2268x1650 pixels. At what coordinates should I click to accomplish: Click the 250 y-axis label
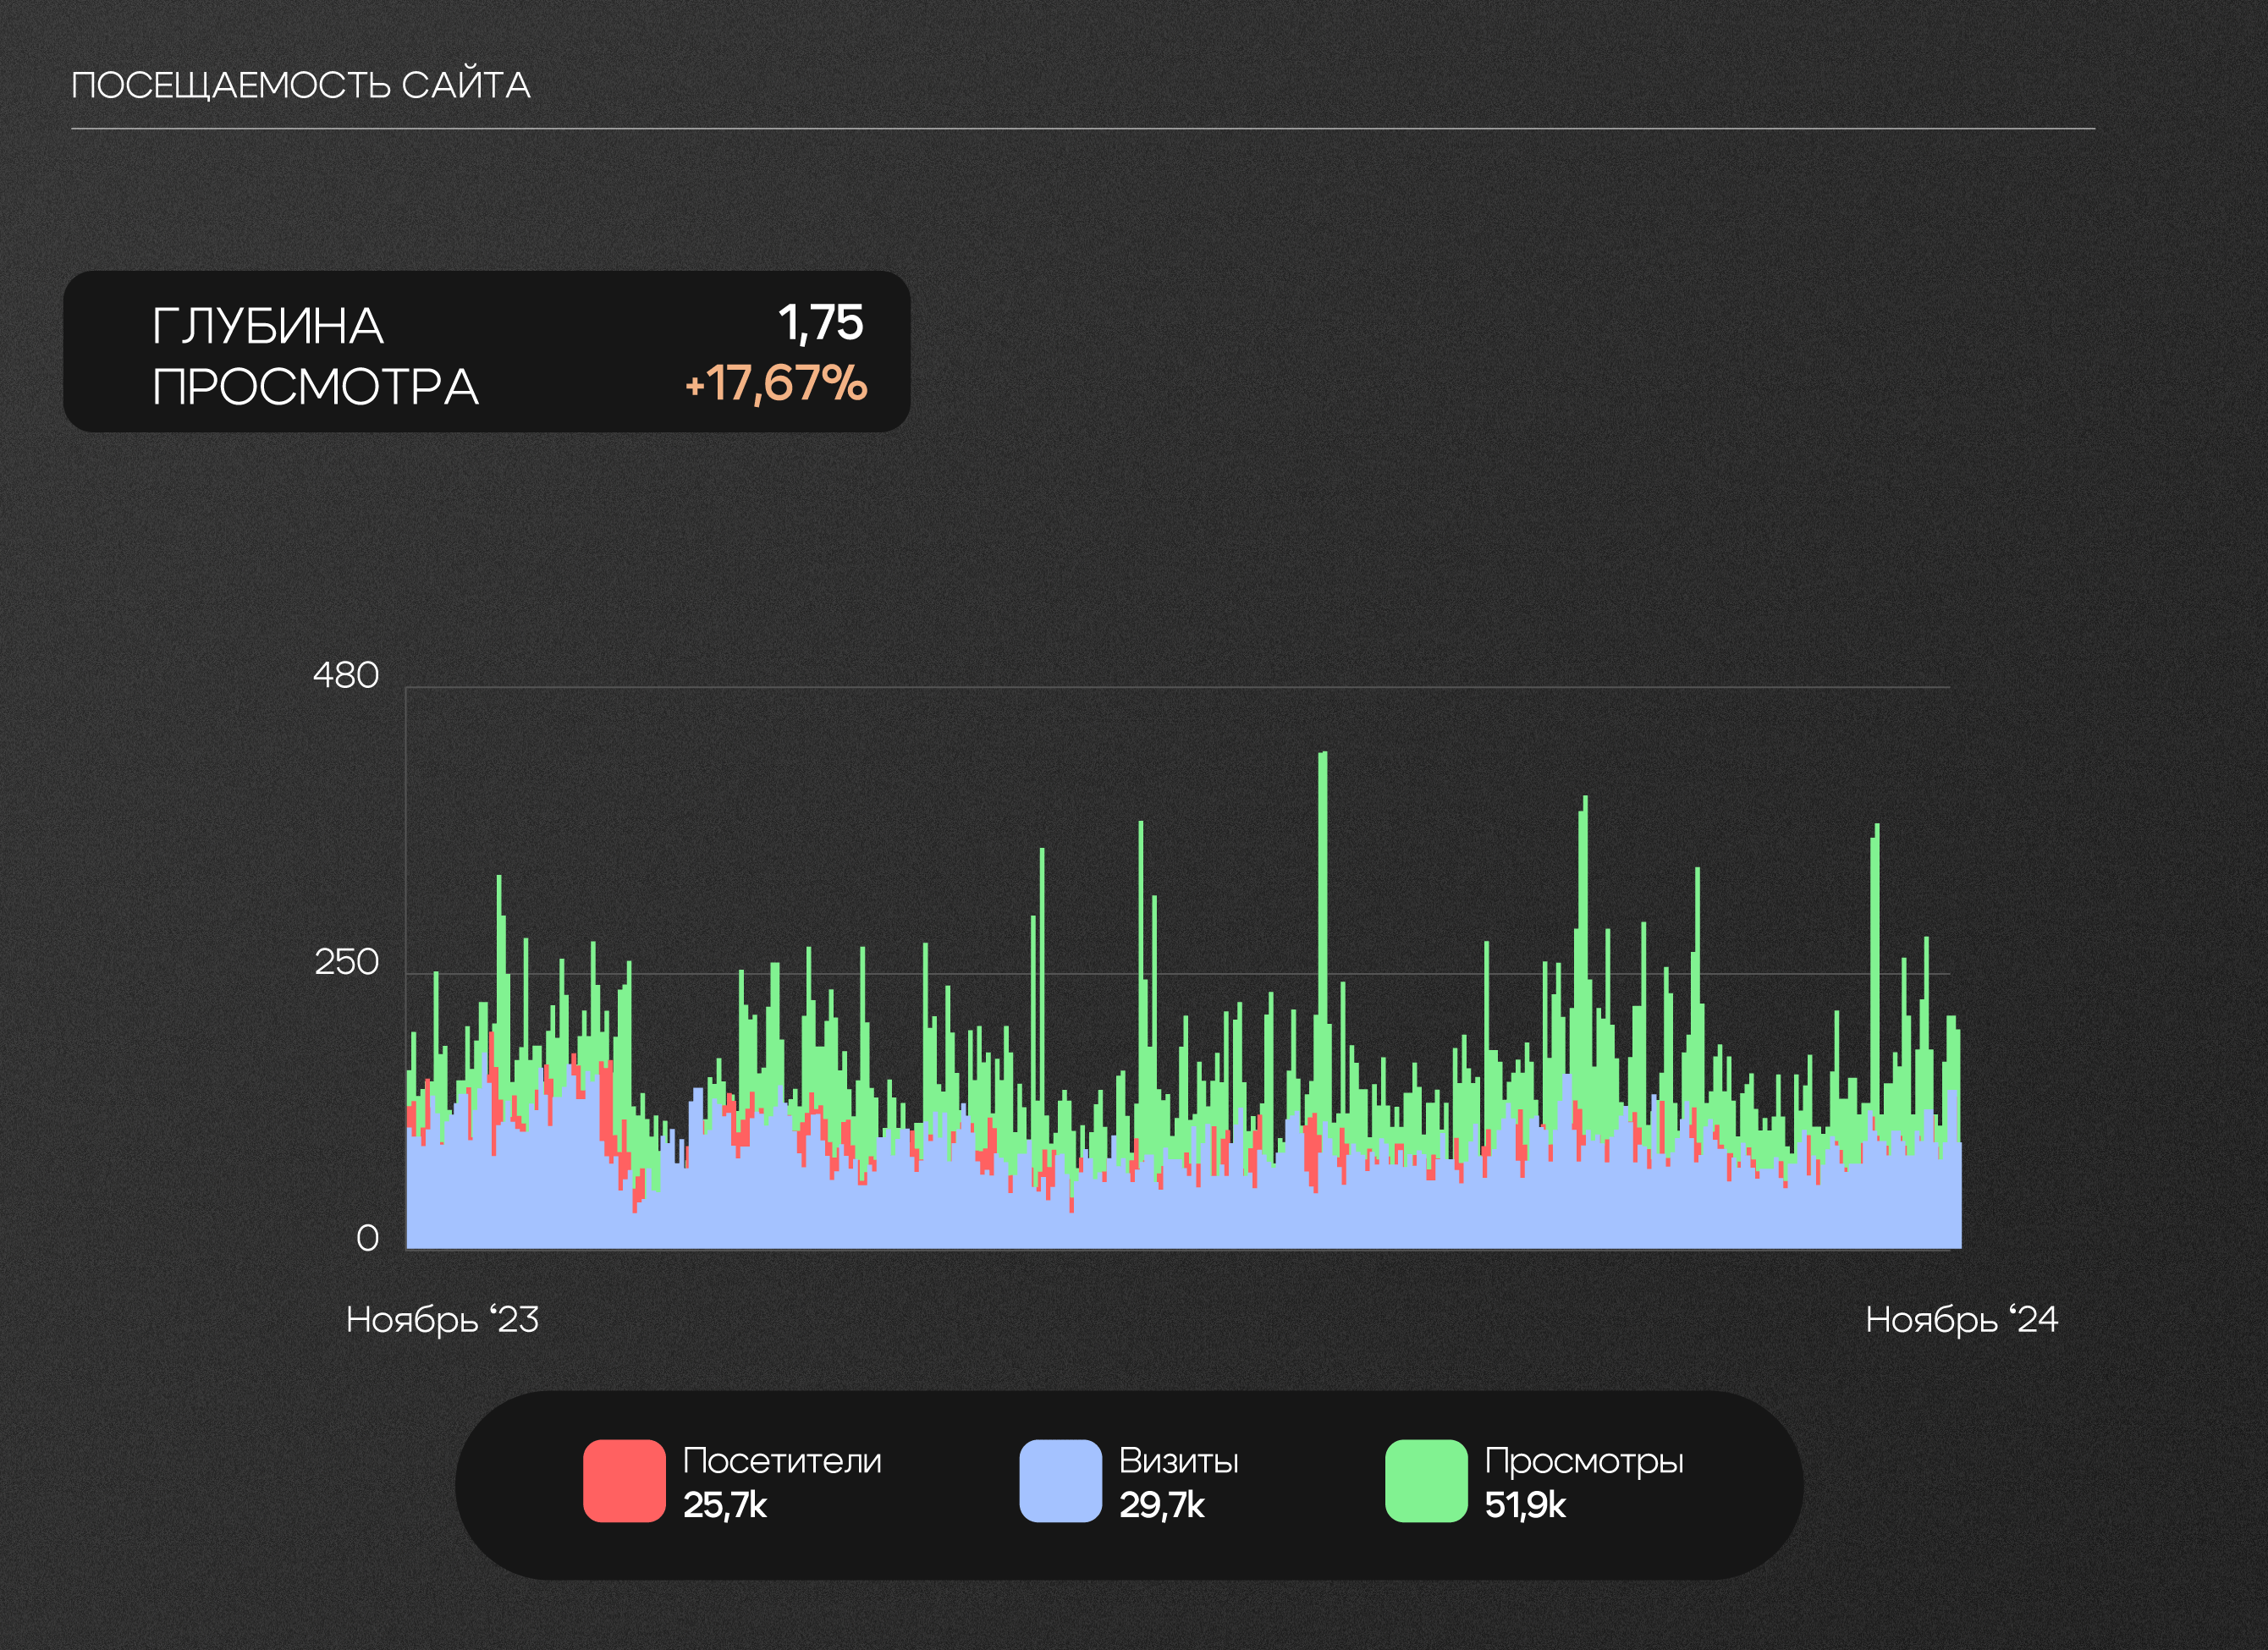(346, 962)
